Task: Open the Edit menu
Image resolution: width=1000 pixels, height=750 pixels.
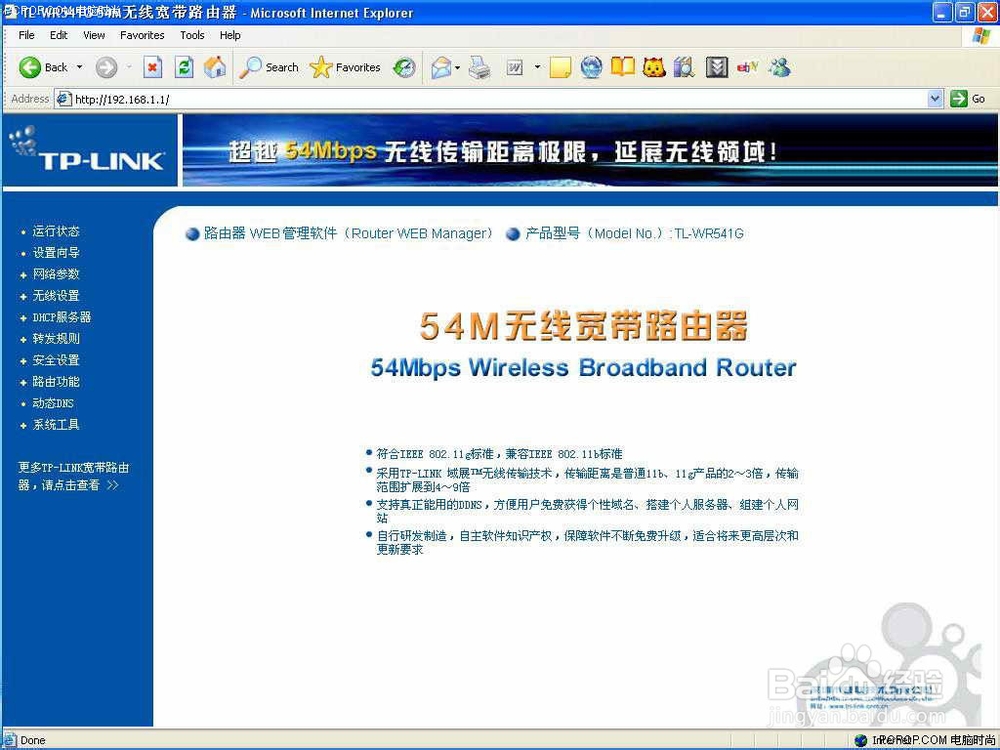Action: (59, 35)
